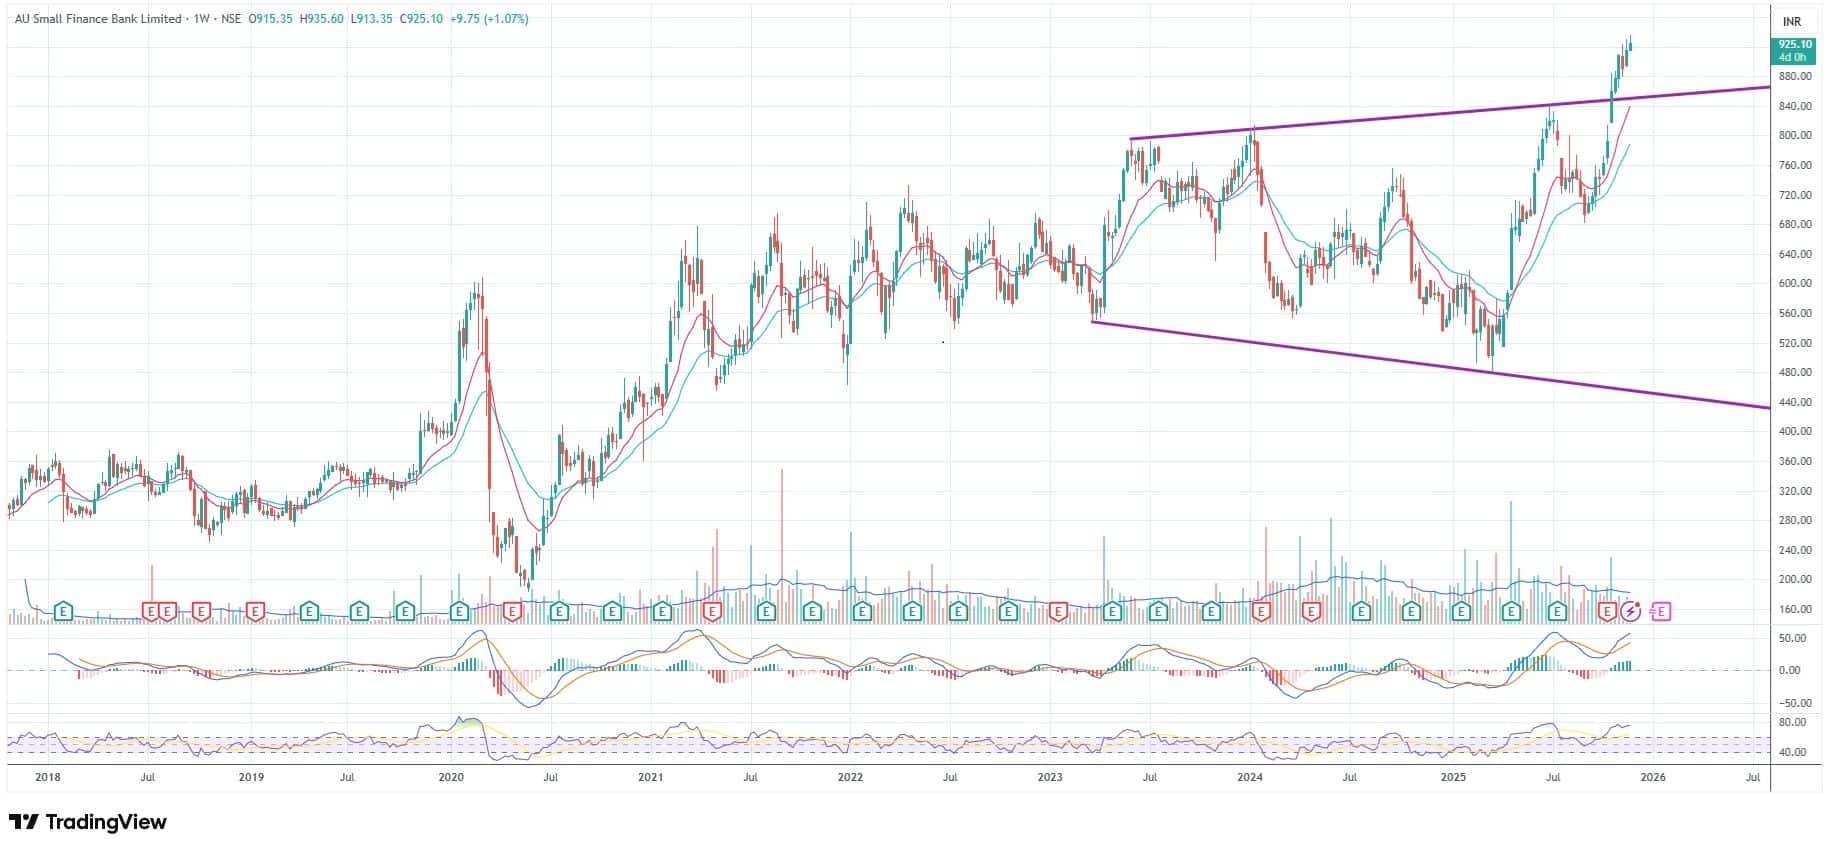This screenshot has width=1827, height=847.
Task: Click the NSE exchange label
Action: pos(231,19)
